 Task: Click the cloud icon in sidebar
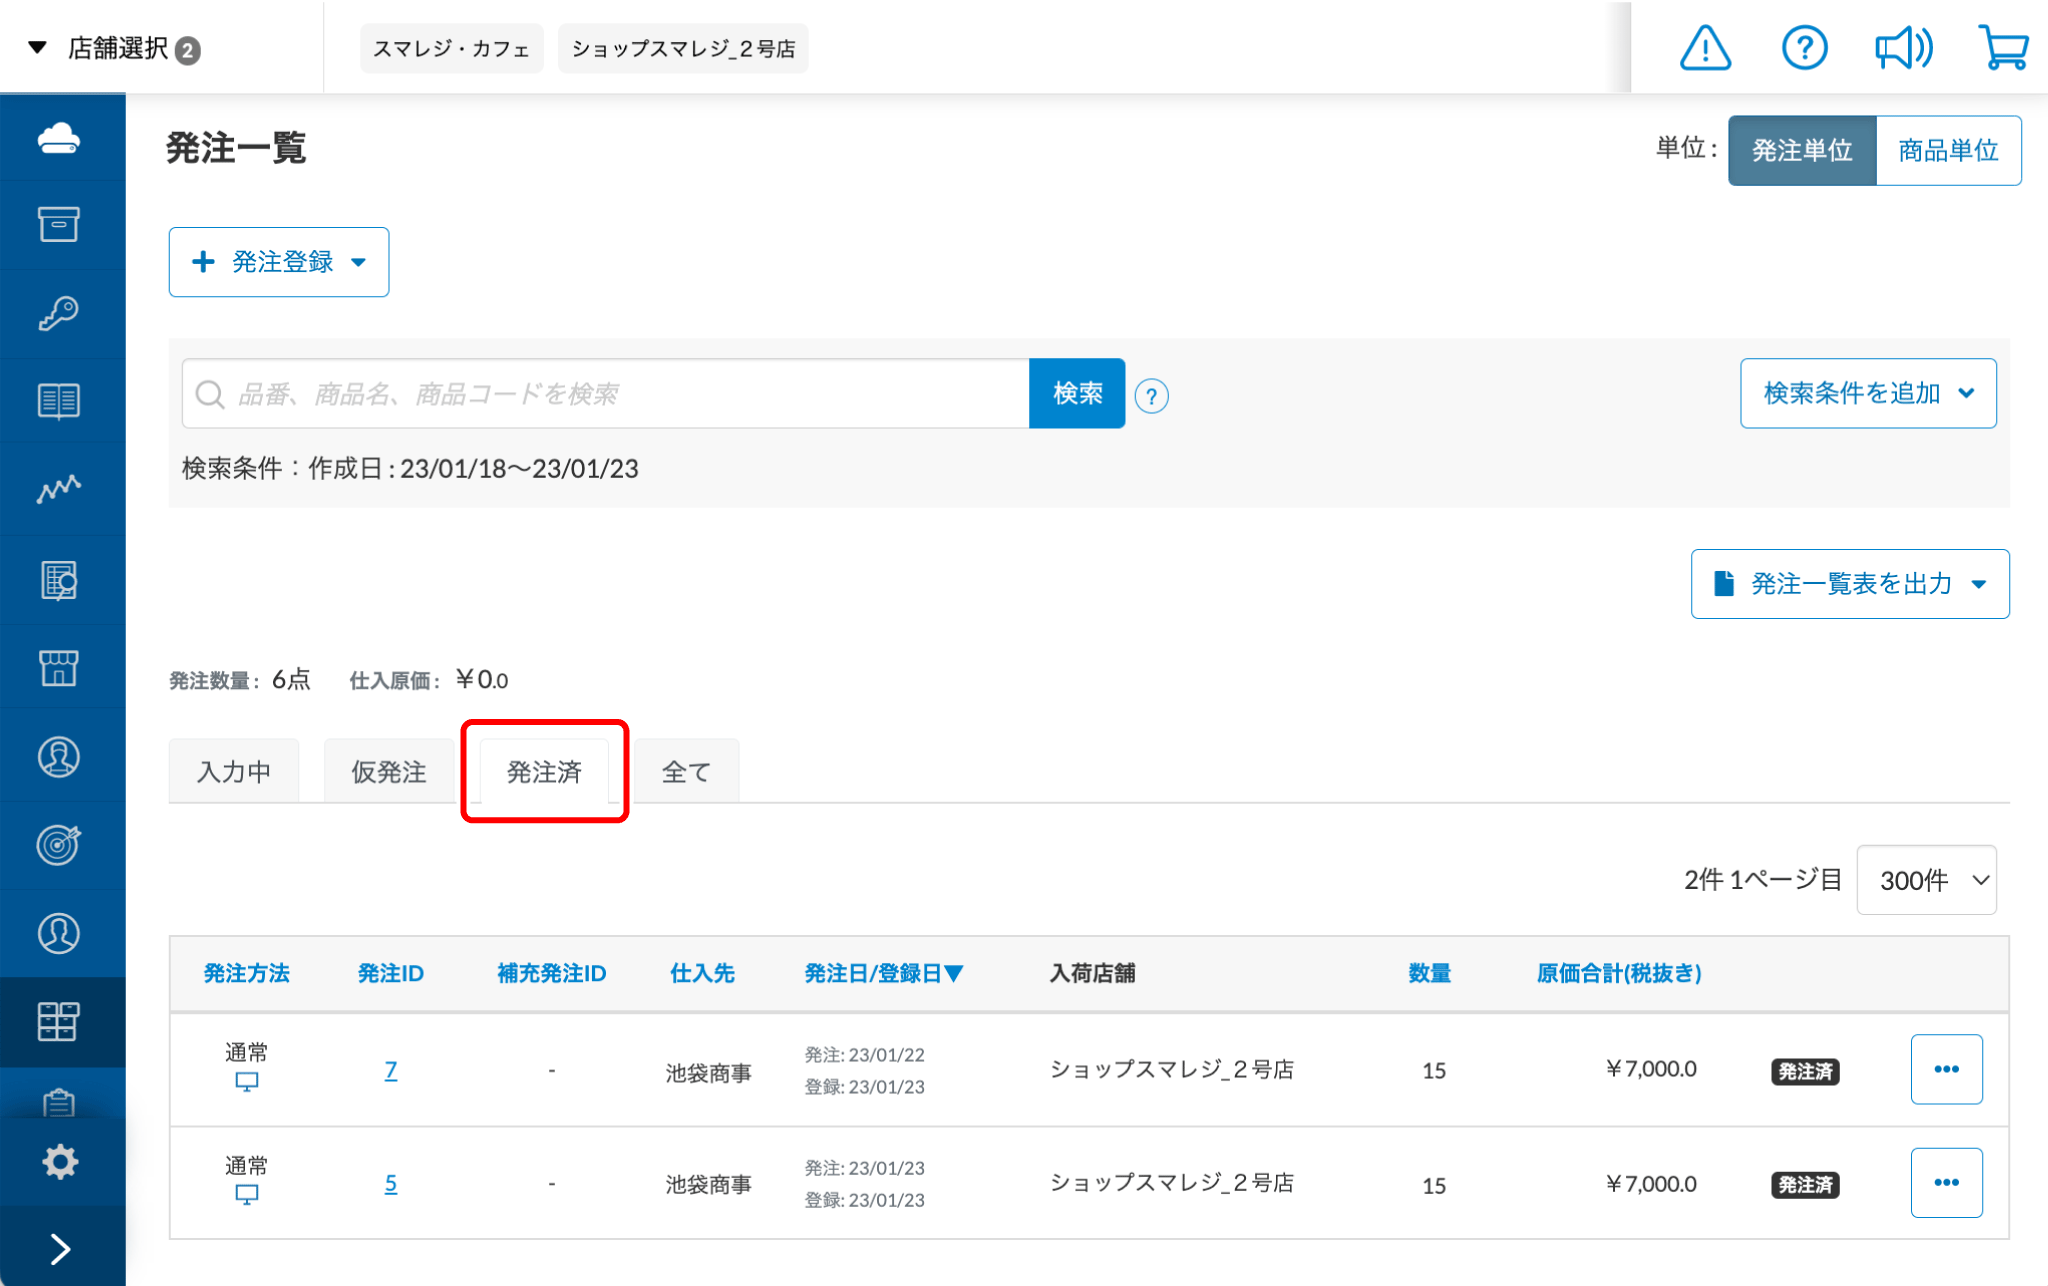point(60,138)
